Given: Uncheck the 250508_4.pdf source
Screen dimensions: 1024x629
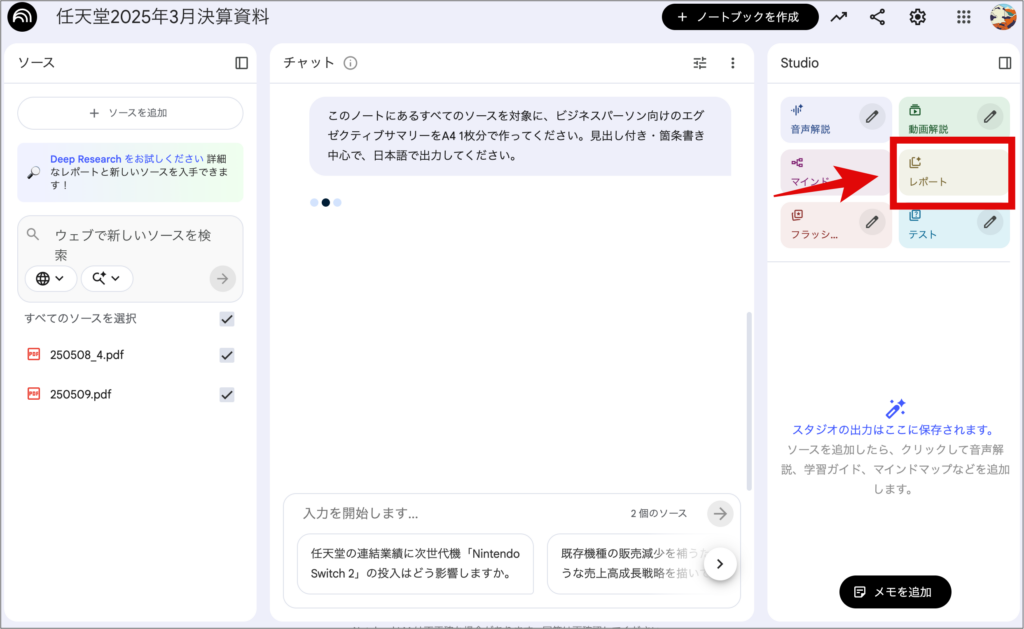Looking at the screenshot, I should (x=227, y=355).
